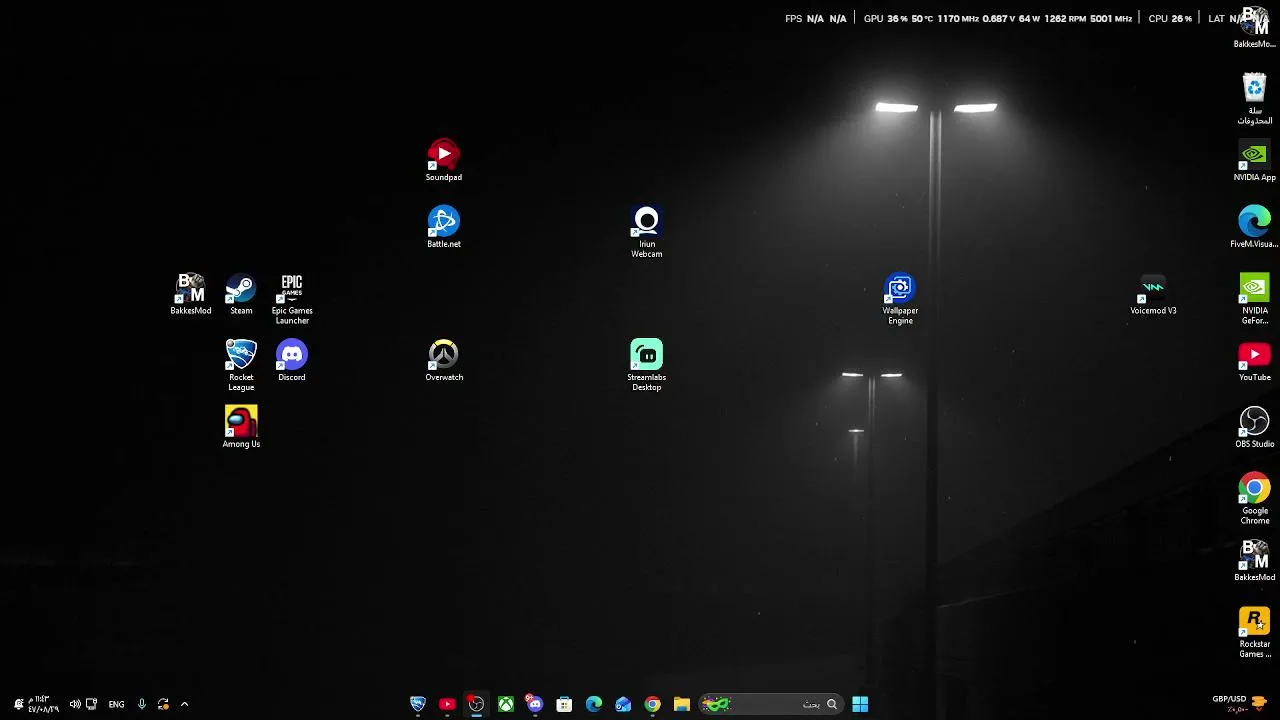Switch to OBS in the taskbar
Image resolution: width=1280 pixels, height=720 pixels.
[x=476, y=704]
